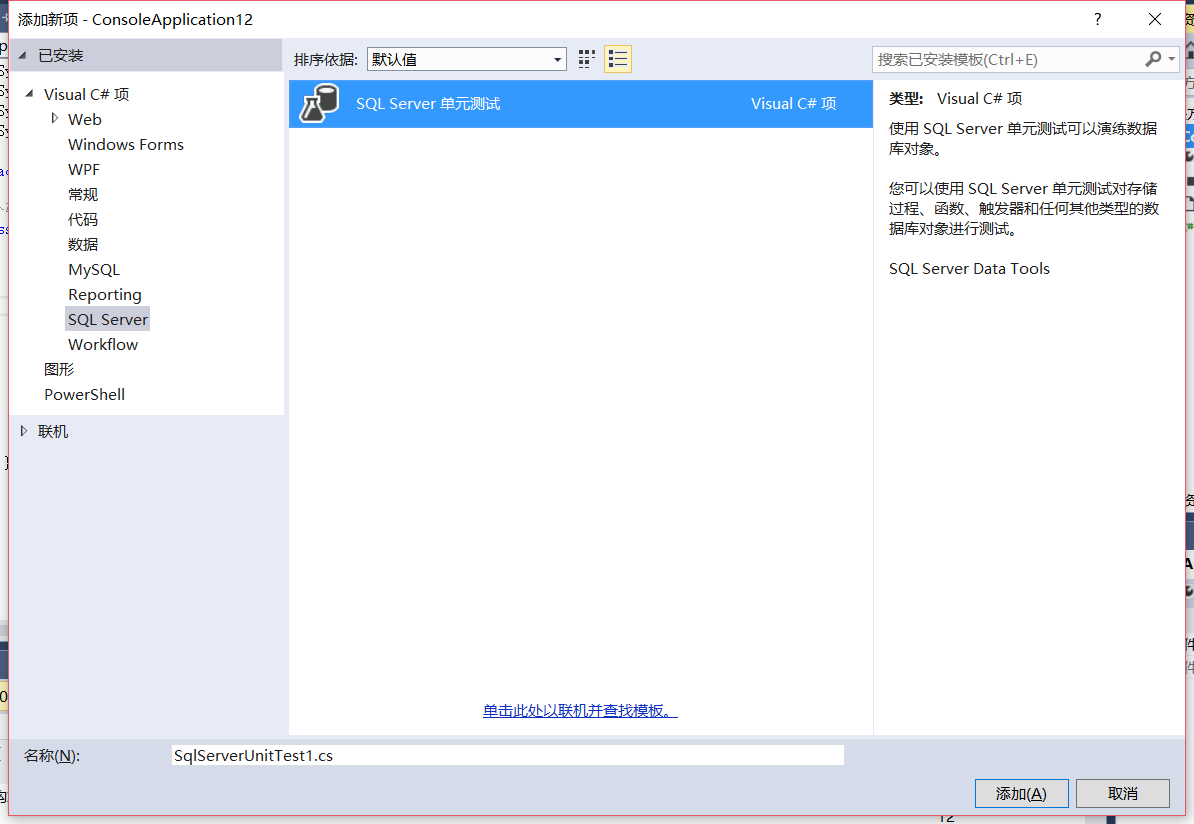Click the 类型: Visual C# 项 text
This screenshot has width=1194, height=824.
(x=955, y=99)
